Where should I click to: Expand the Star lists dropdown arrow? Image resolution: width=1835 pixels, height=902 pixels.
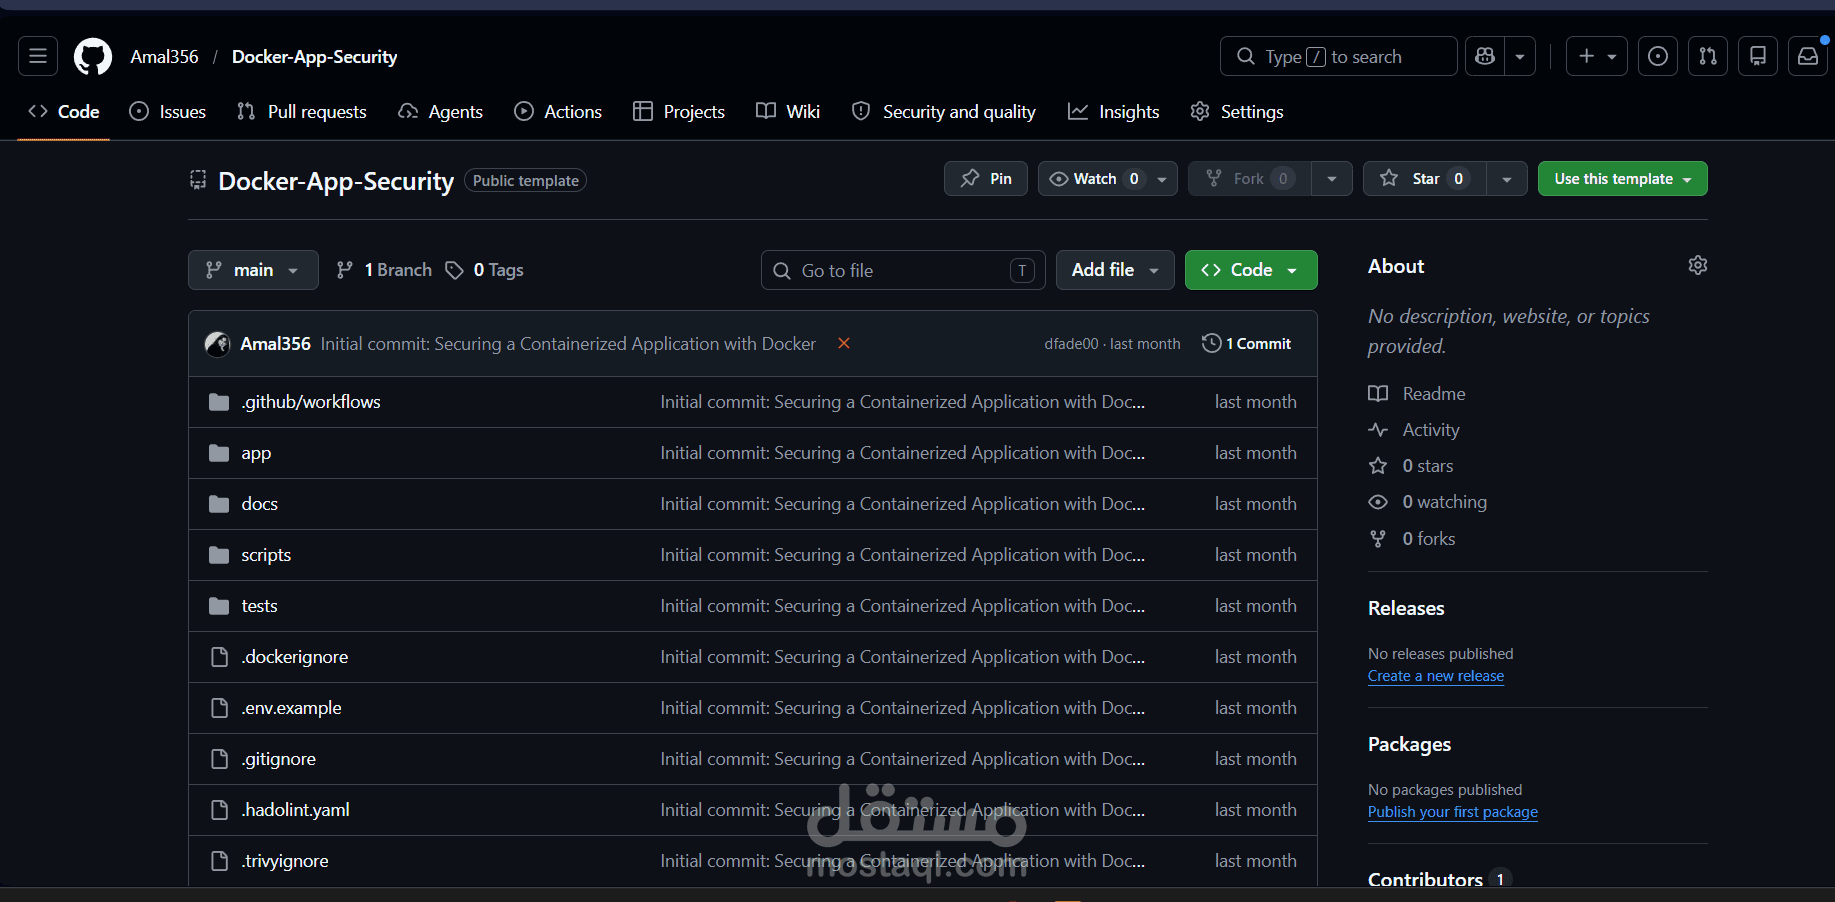1507,179
